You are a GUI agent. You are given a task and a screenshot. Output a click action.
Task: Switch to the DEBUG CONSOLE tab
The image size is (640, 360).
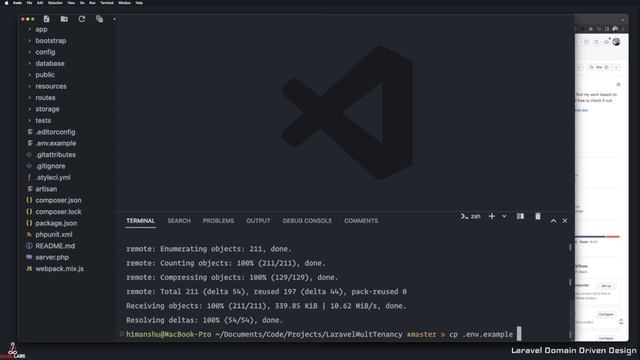point(307,221)
